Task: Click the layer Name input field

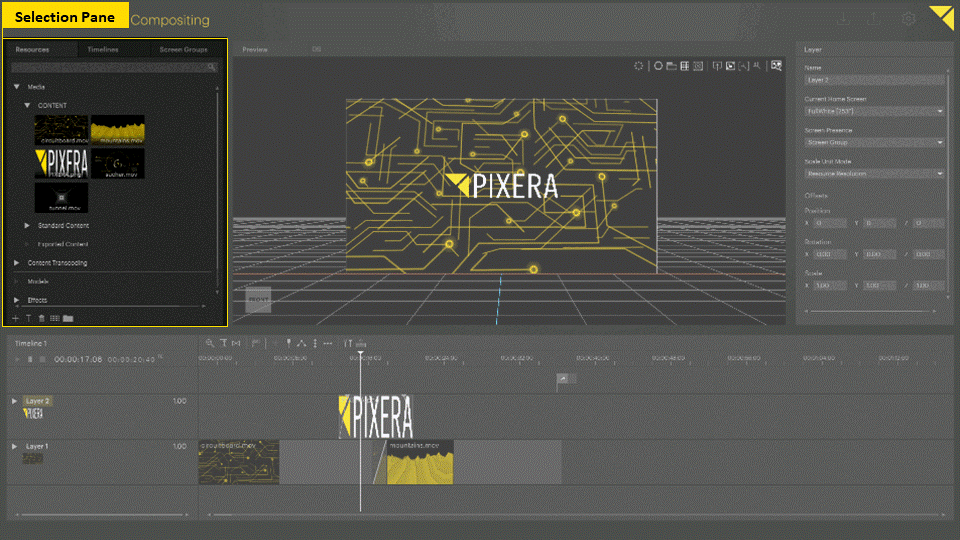Action: [874, 80]
